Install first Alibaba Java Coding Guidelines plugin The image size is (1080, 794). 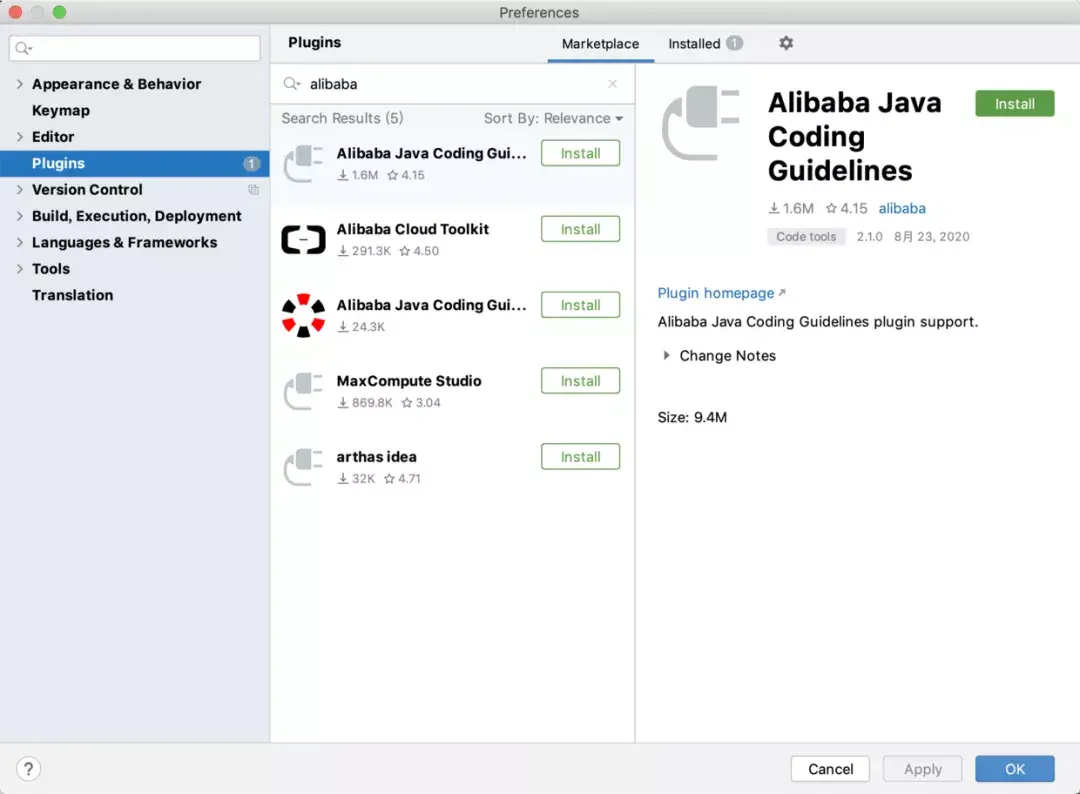tap(580, 153)
